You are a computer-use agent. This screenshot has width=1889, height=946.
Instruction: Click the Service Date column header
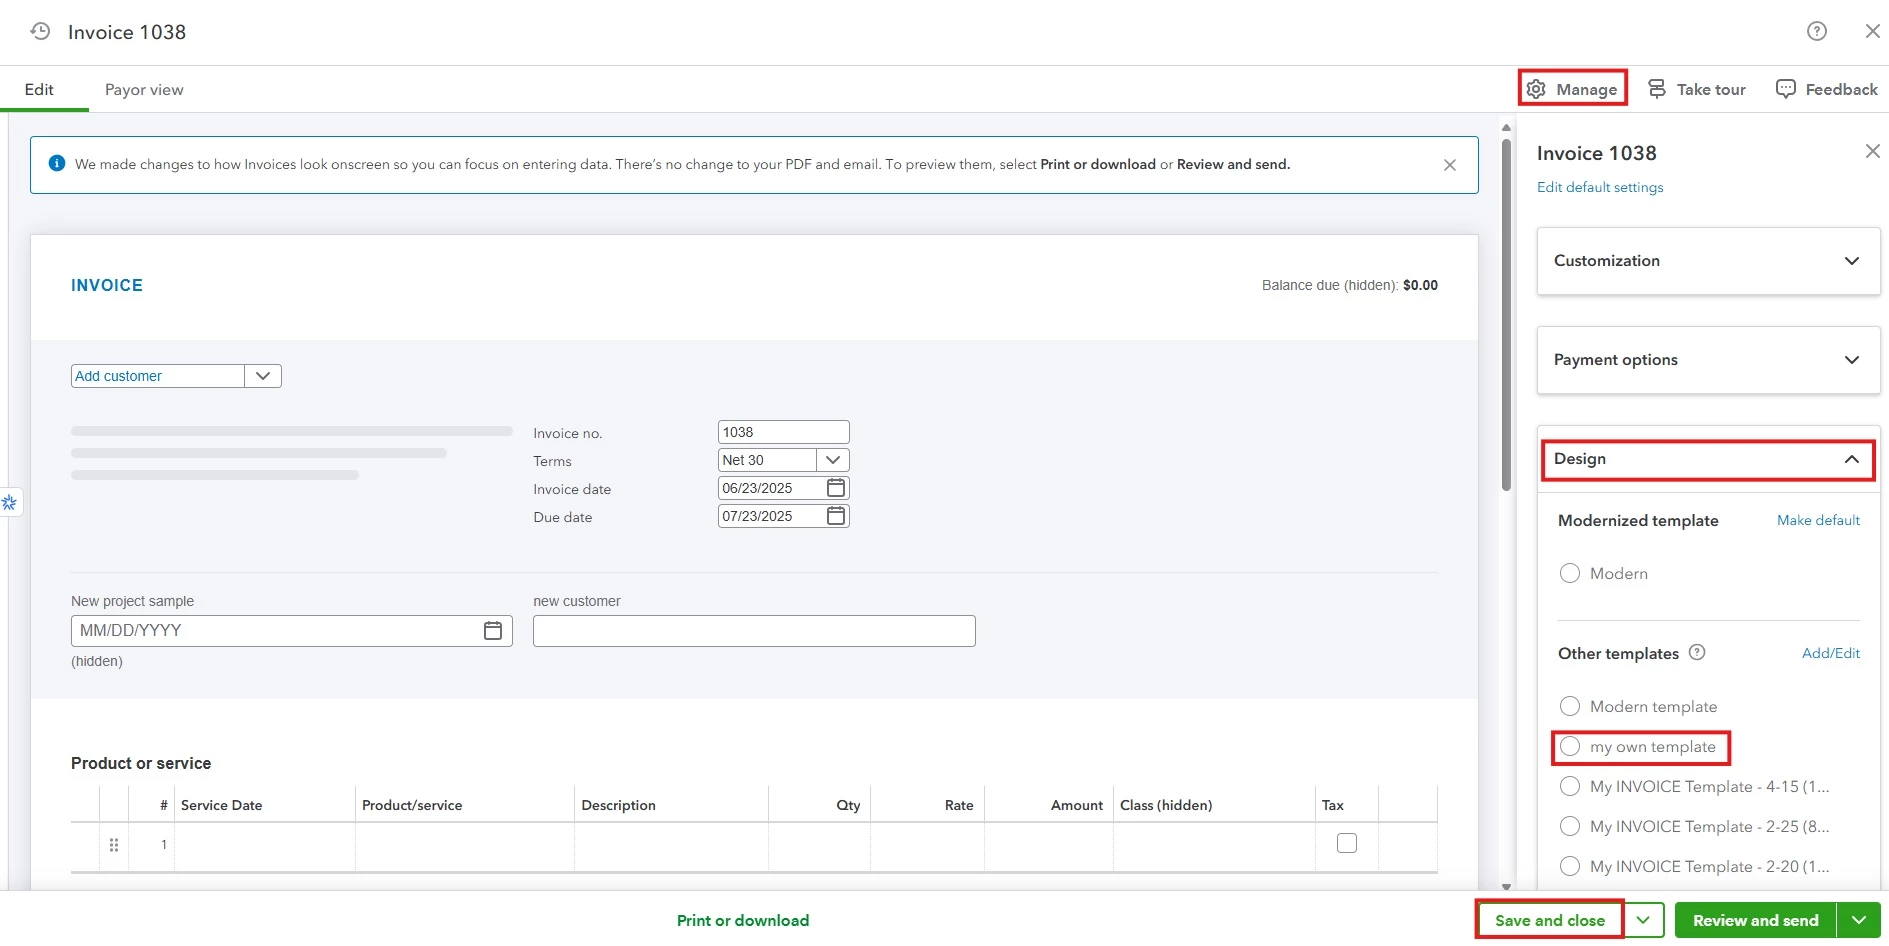tap(221, 805)
